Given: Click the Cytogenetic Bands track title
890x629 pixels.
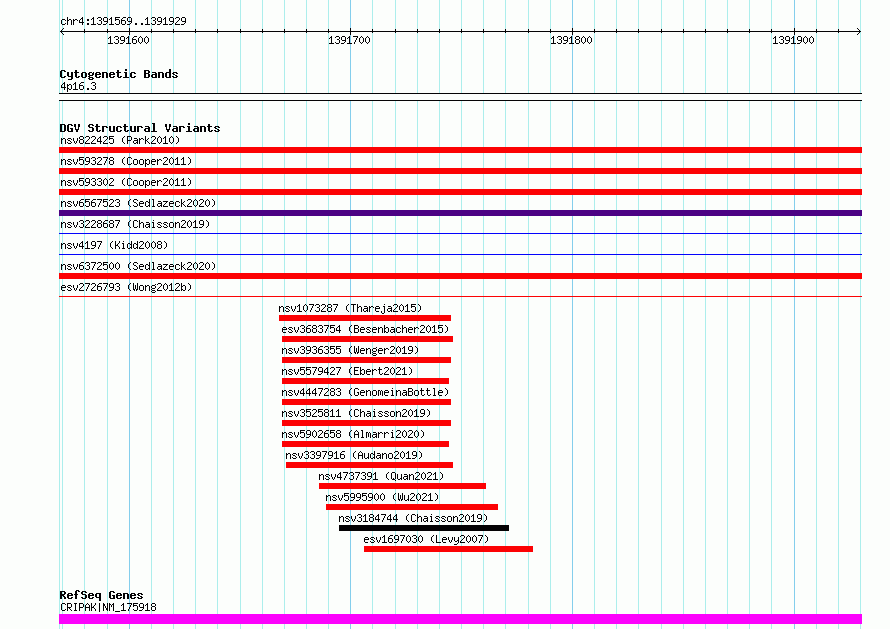Looking at the screenshot, I should tap(119, 74).
